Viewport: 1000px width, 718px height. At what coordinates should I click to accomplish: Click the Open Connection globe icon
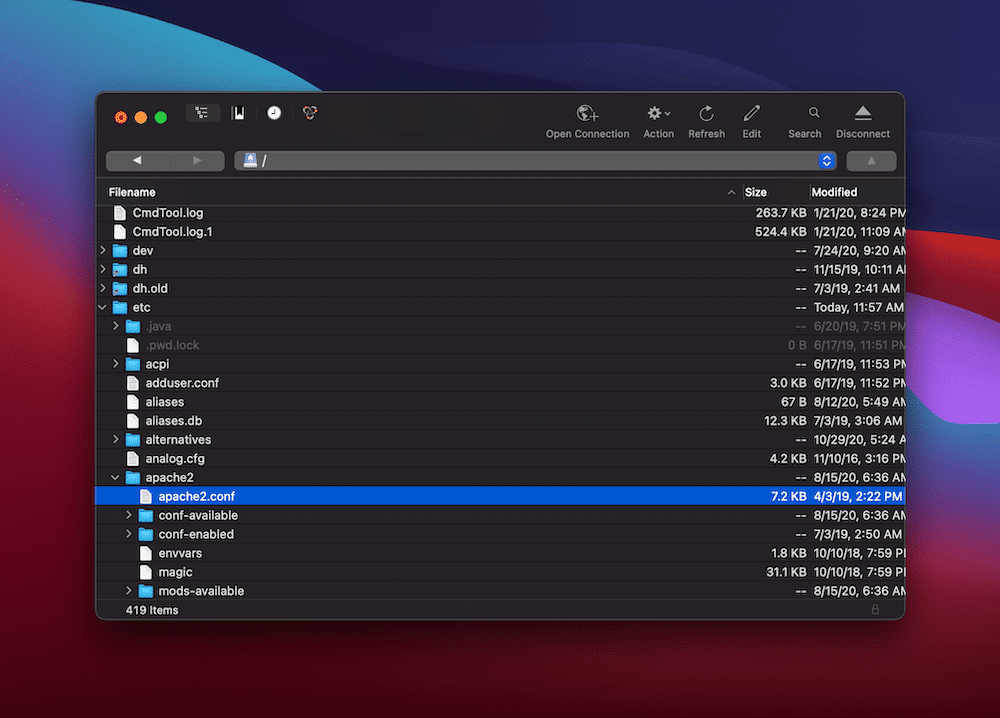587,113
